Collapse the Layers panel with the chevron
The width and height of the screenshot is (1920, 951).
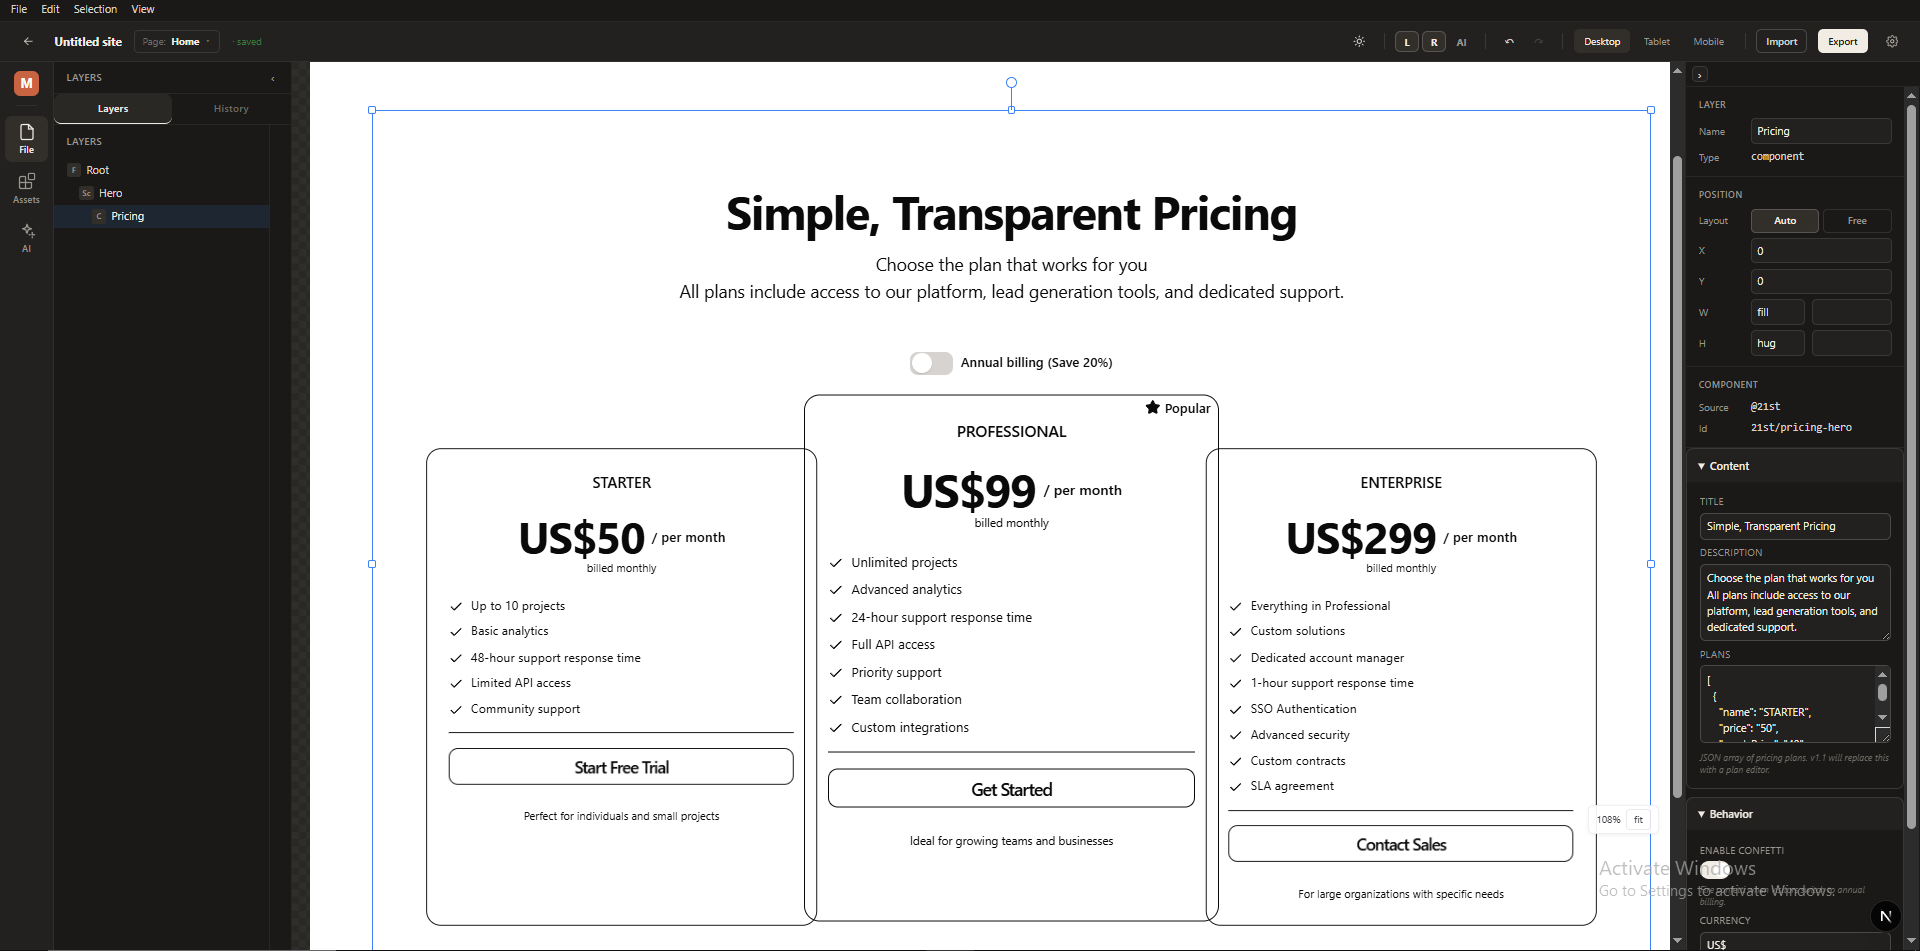click(273, 78)
